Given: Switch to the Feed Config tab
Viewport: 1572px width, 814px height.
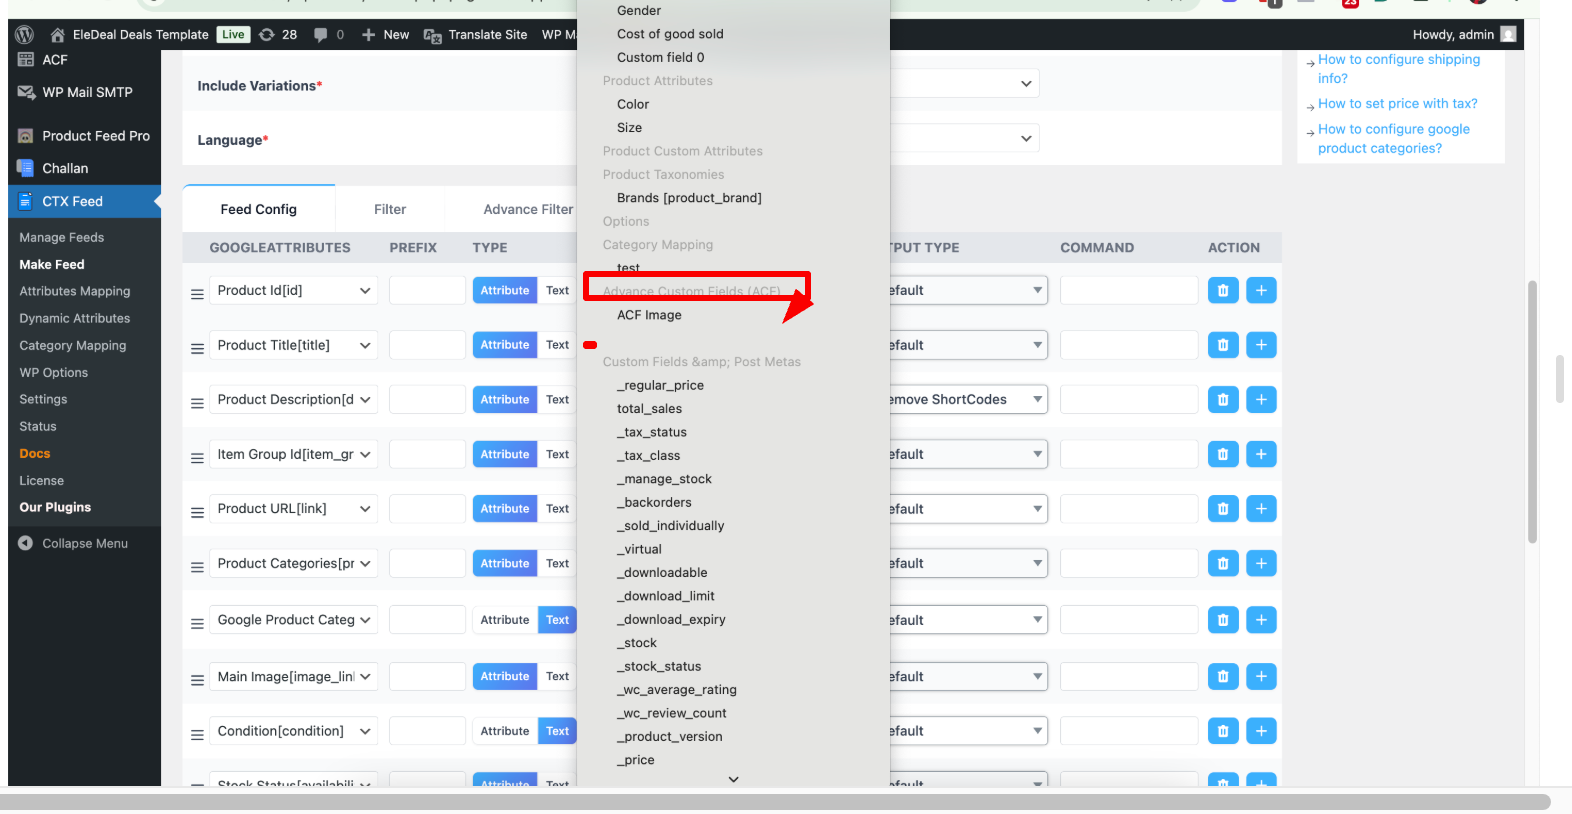Looking at the screenshot, I should tap(259, 209).
